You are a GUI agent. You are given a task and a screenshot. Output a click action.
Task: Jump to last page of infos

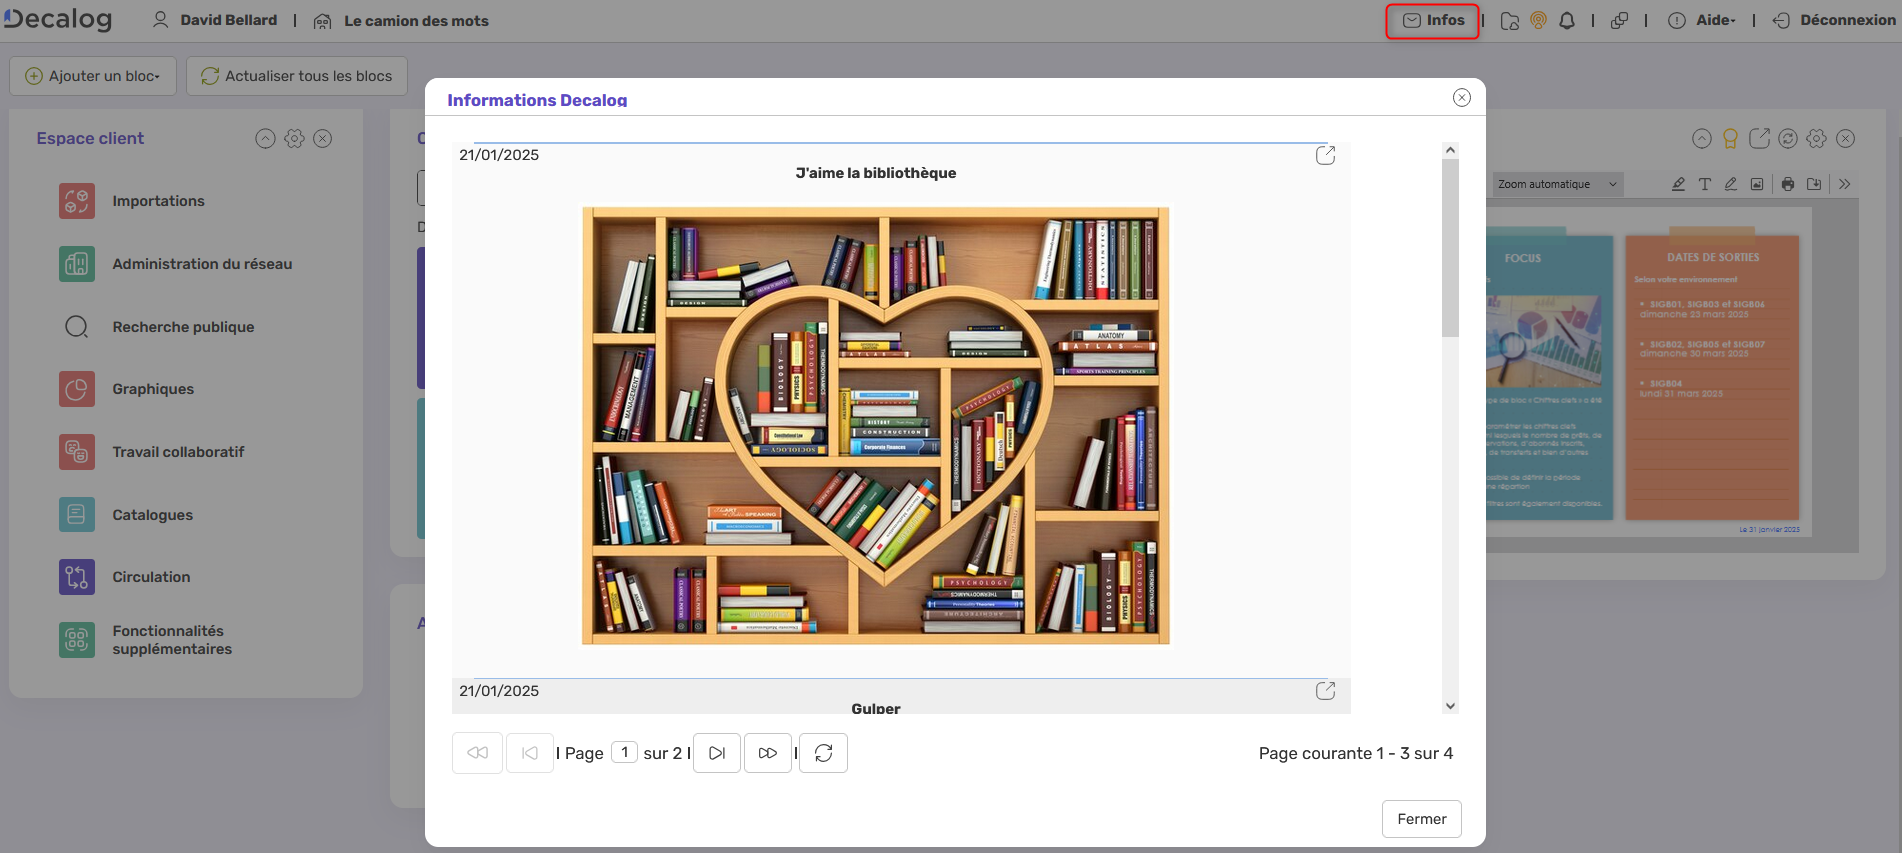[x=767, y=753]
